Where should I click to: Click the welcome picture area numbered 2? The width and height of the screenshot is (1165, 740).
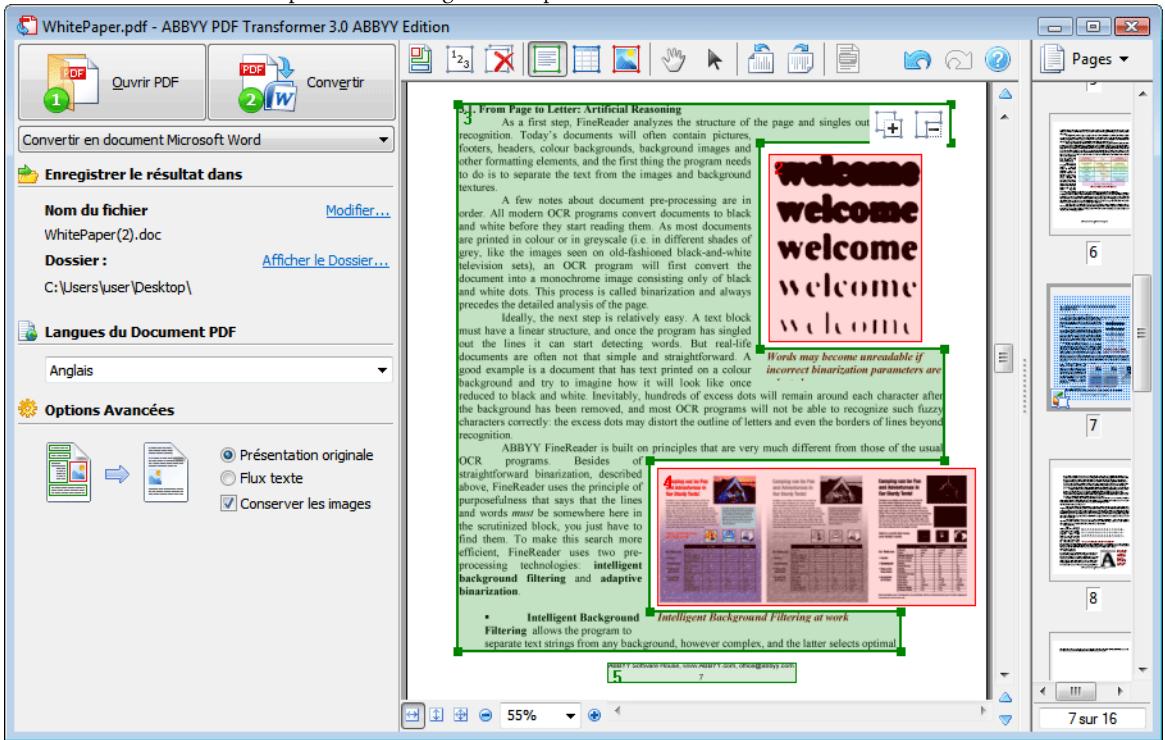[x=846, y=247]
